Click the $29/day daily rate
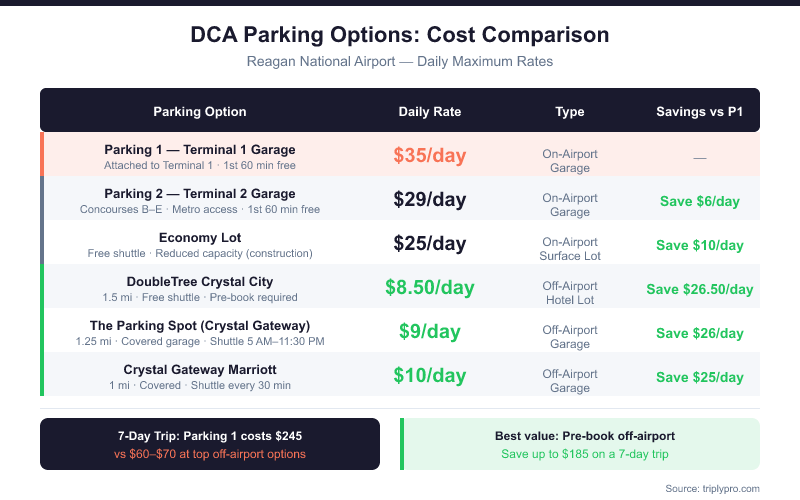Viewport: 800px width, 500px height. [x=429, y=199]
